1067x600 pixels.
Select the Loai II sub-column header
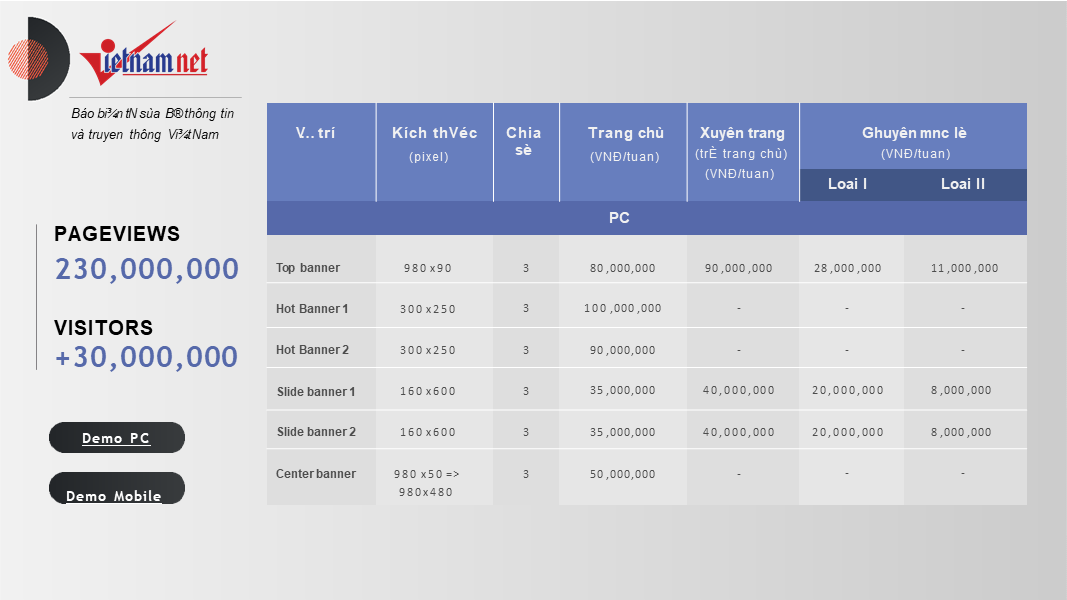(962, 184)
